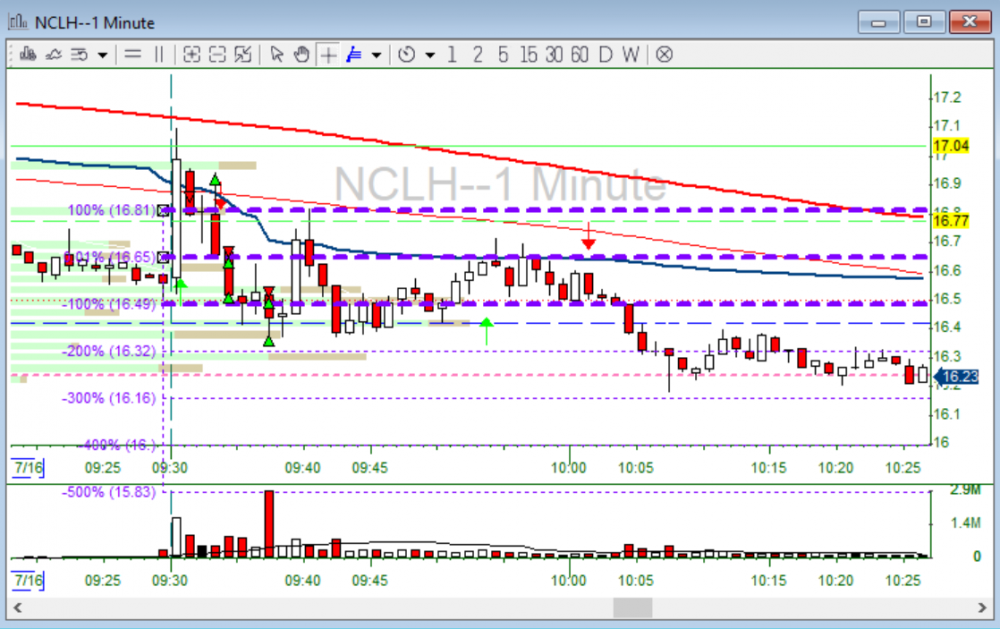This screenshot has width=1000, height=629.
Task: Select the arrow pointer tool
Action: tap(277, 54)
